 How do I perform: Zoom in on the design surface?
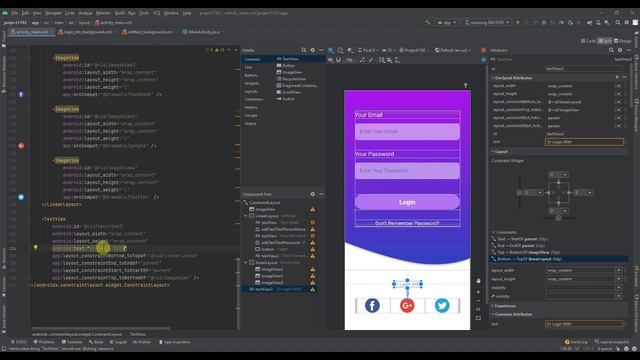pyautogui.click(x=478, y=292)
